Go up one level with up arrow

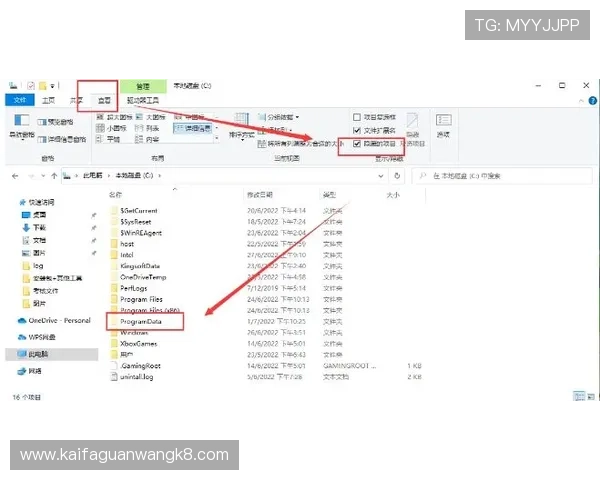click(54, 176)
